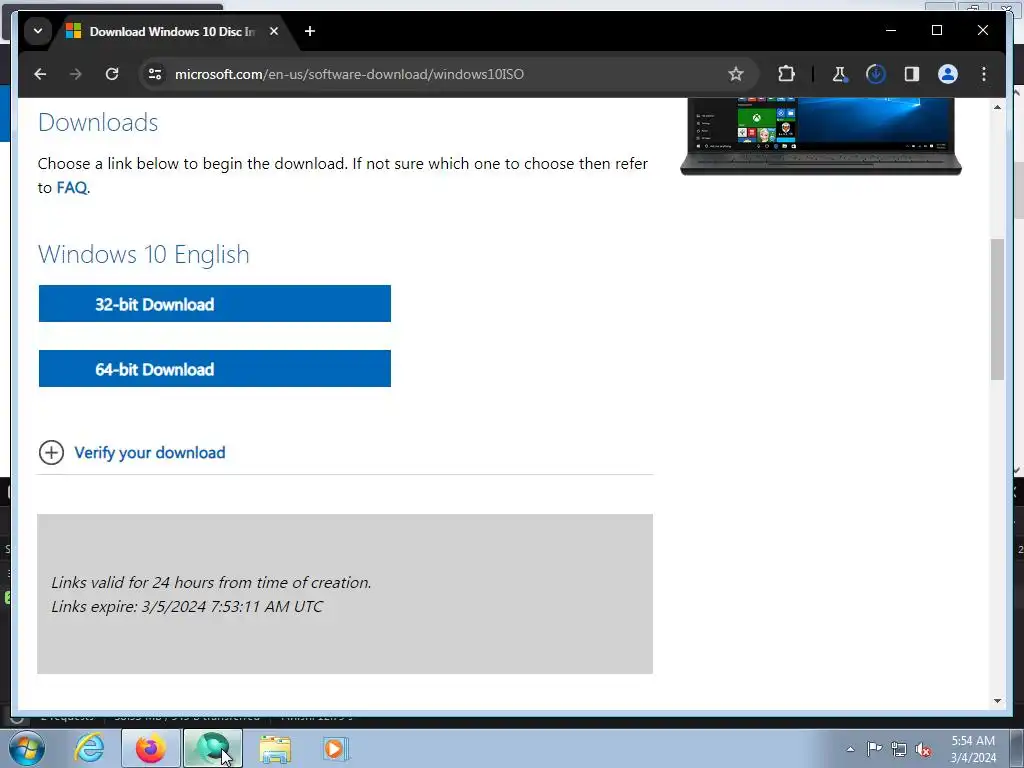
Task: Open the side panel icon
Action: coord(912,74)
